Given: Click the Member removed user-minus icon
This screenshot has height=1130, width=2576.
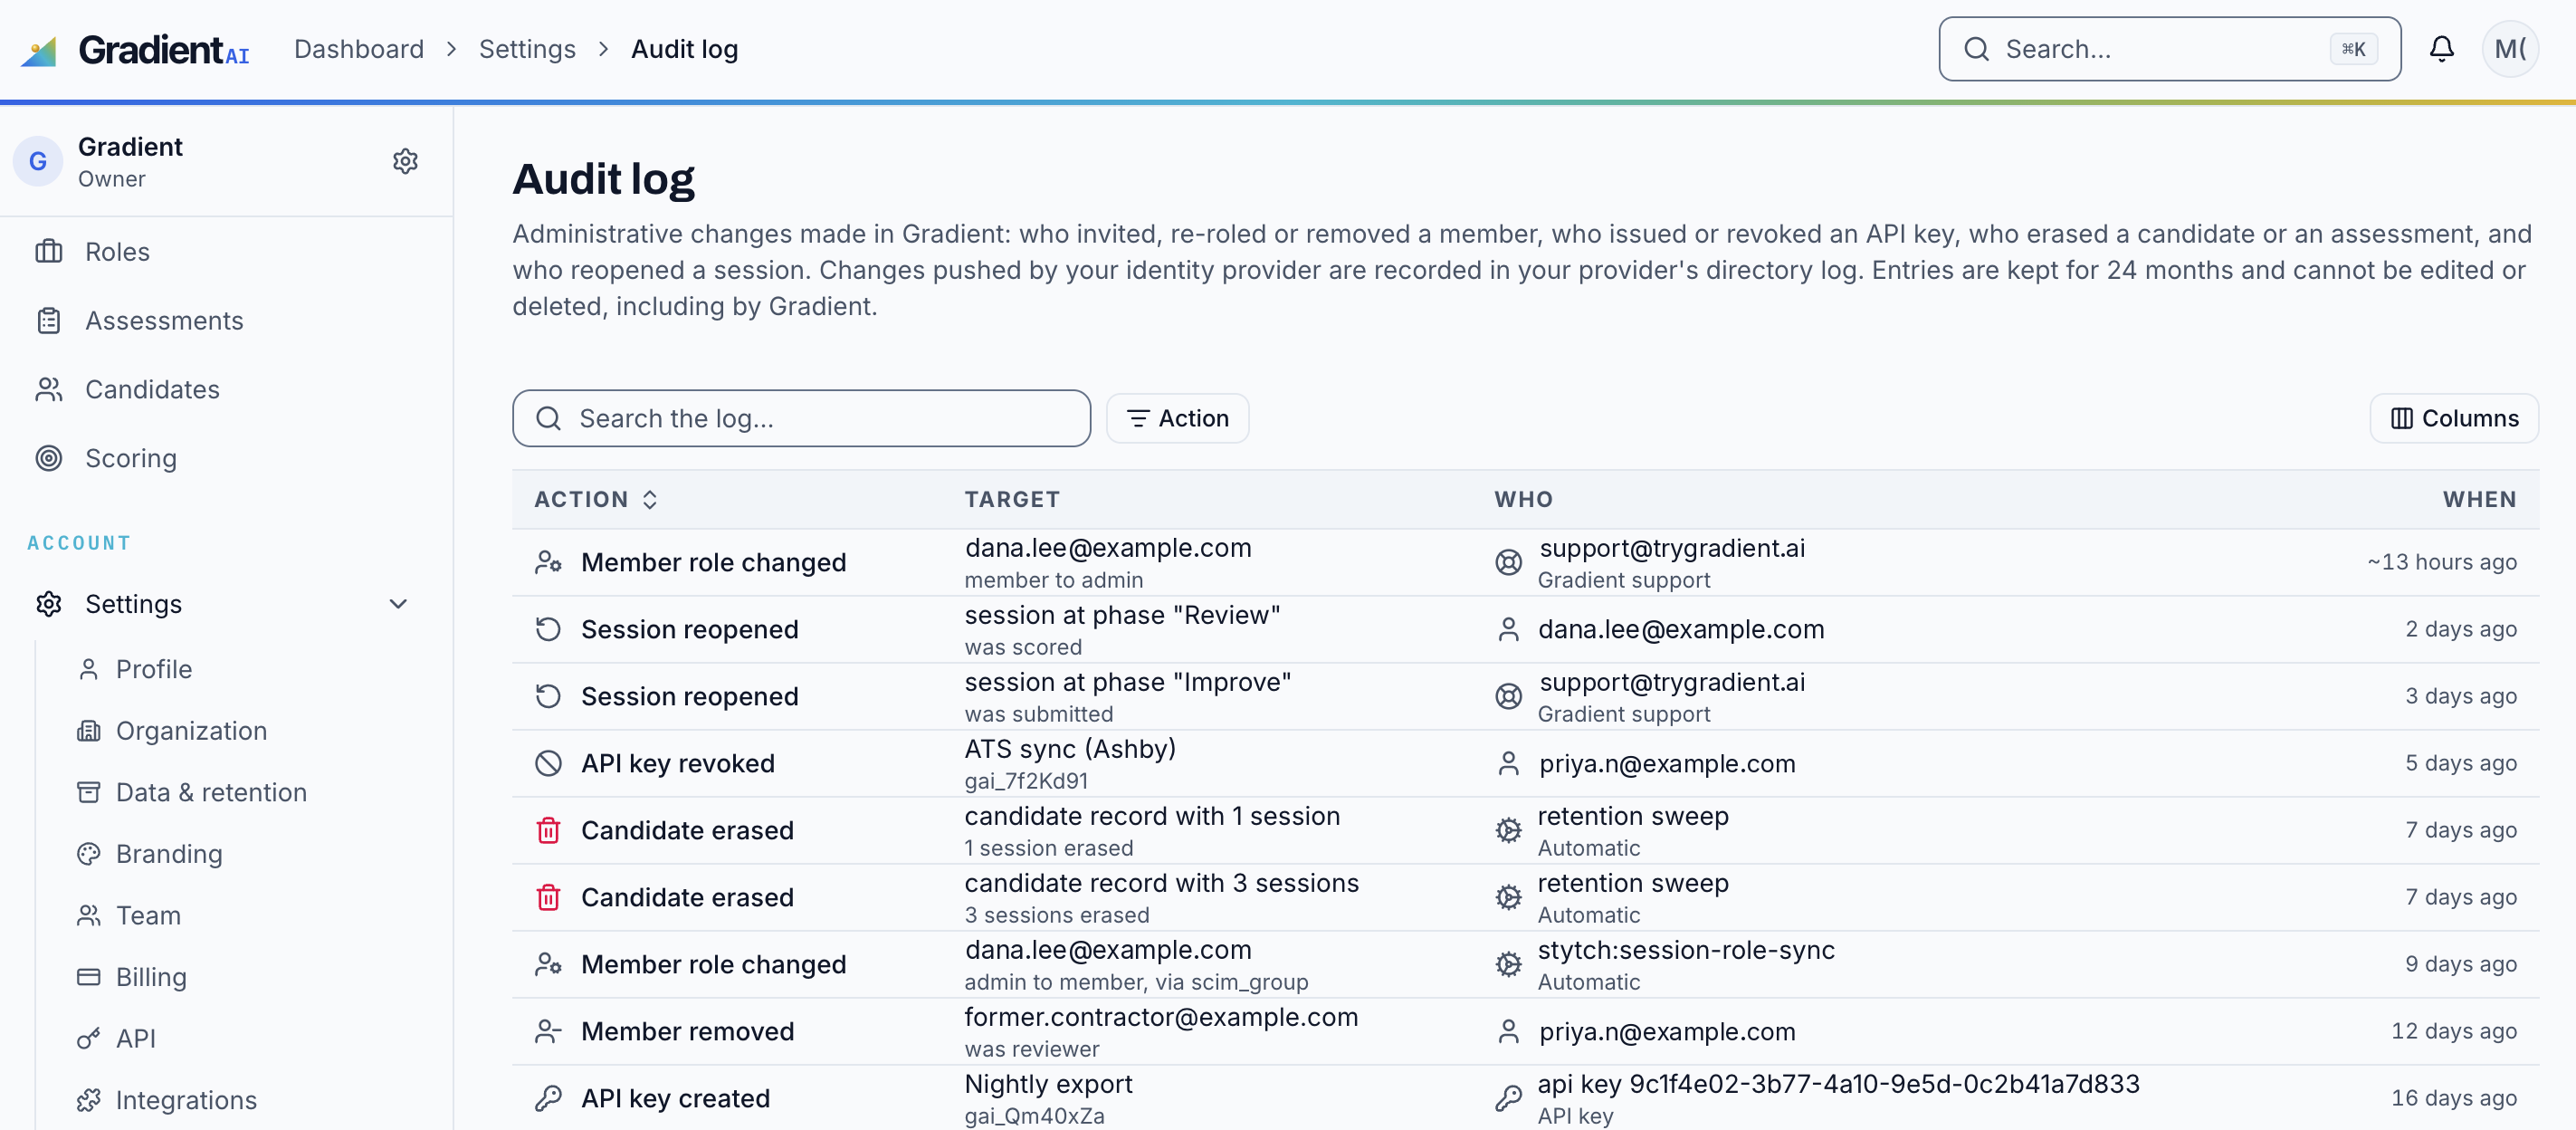Looking at the screenshot, I should point(548,1031).
